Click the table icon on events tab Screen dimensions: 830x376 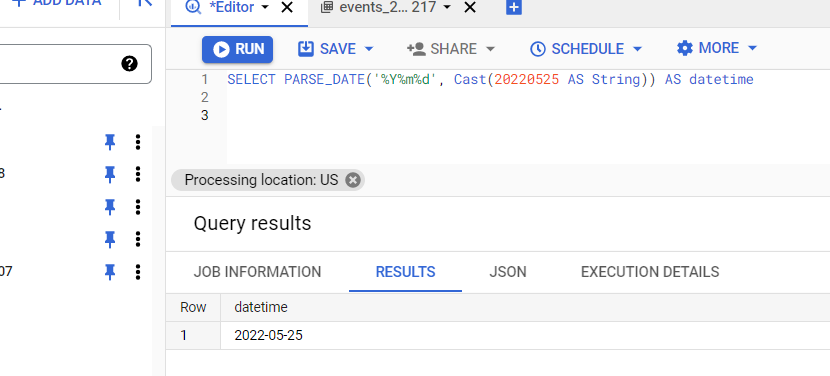[x=327, y=7]
